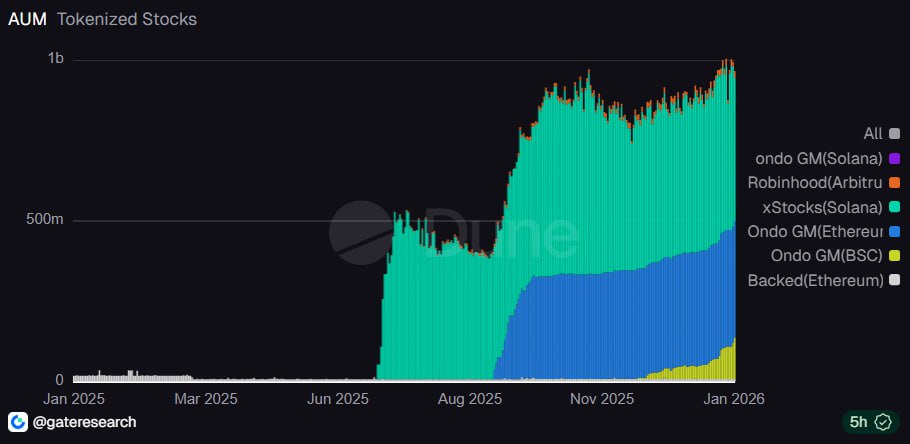
Task: Click the gray All legend swatch
Action: click(894, 134)
